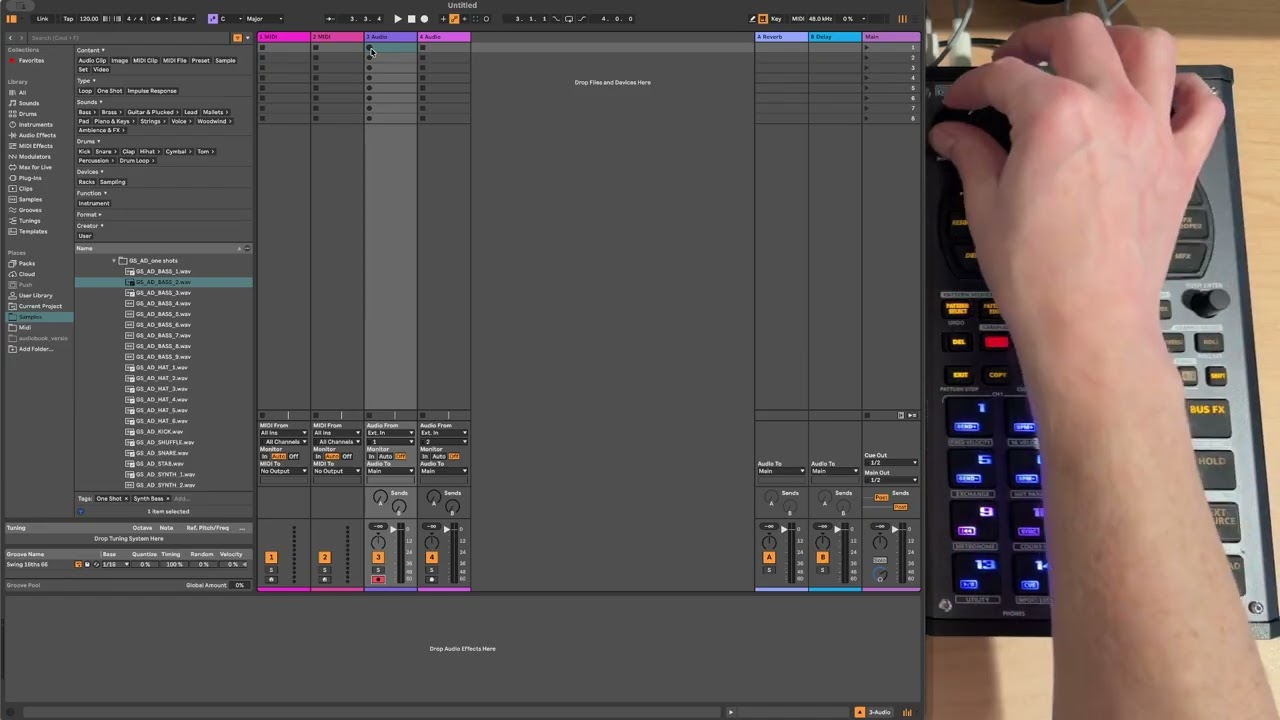Screen dimensions: 1280x720
Task: Toggle the Link button
Action: coord(42,18)
